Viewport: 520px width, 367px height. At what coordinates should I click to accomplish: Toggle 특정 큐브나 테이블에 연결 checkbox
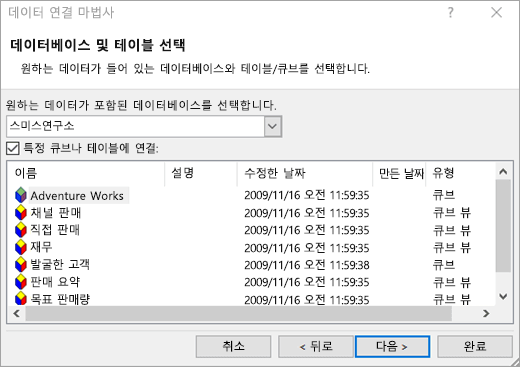click(x=13, y=148)
